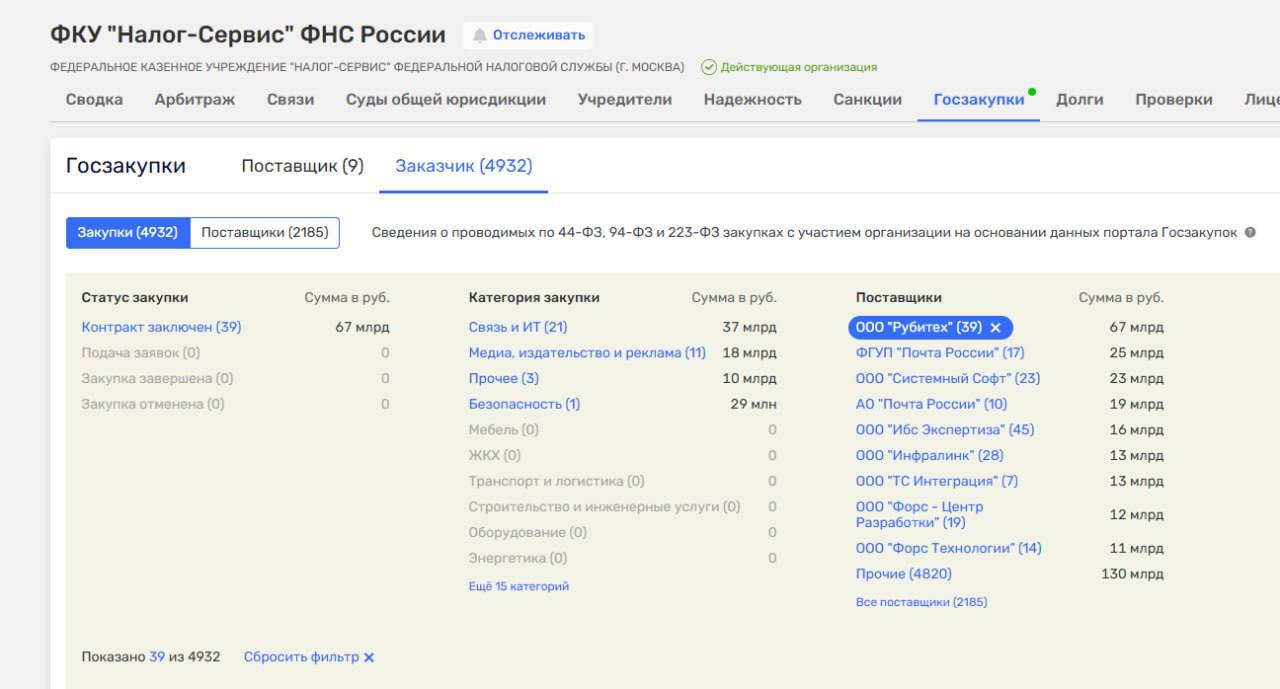Select the Госзакупки top navigation tab
The width and height of the screenshot is (1280, 689).
979,99
